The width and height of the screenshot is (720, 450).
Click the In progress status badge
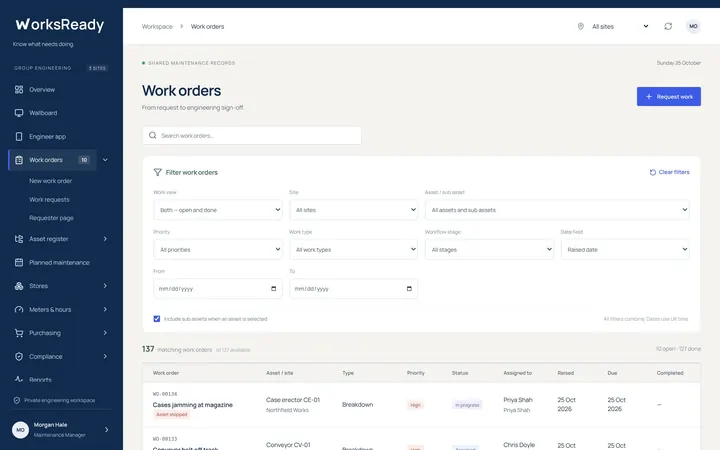click(x=467, y=405)
